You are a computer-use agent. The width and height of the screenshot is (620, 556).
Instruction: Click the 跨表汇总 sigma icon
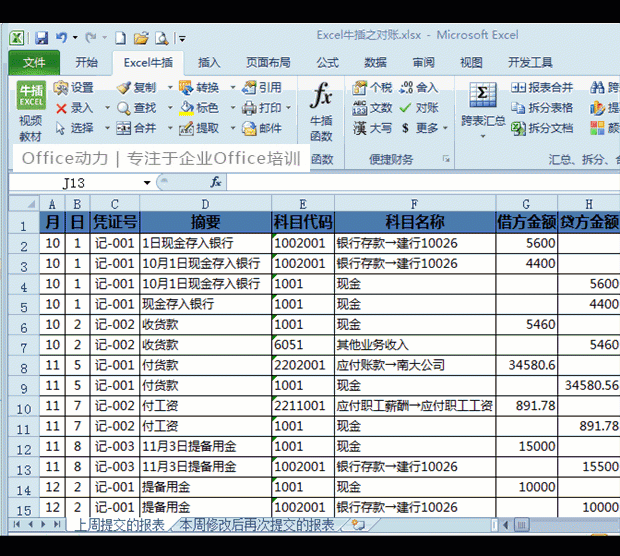click(482, 95)
